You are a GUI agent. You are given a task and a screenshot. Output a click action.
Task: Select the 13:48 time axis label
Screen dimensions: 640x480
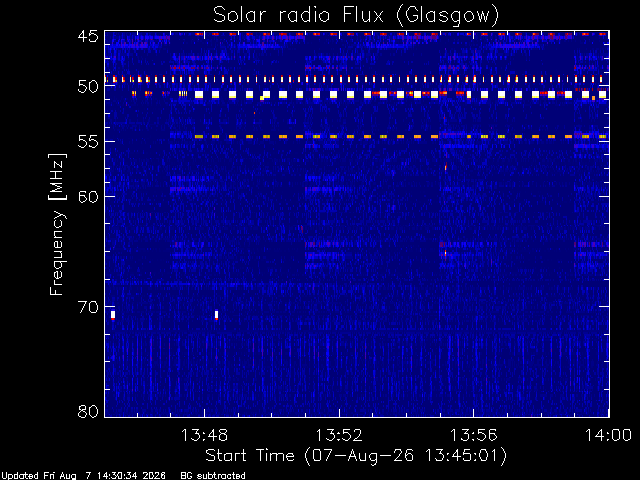[204, 436]
